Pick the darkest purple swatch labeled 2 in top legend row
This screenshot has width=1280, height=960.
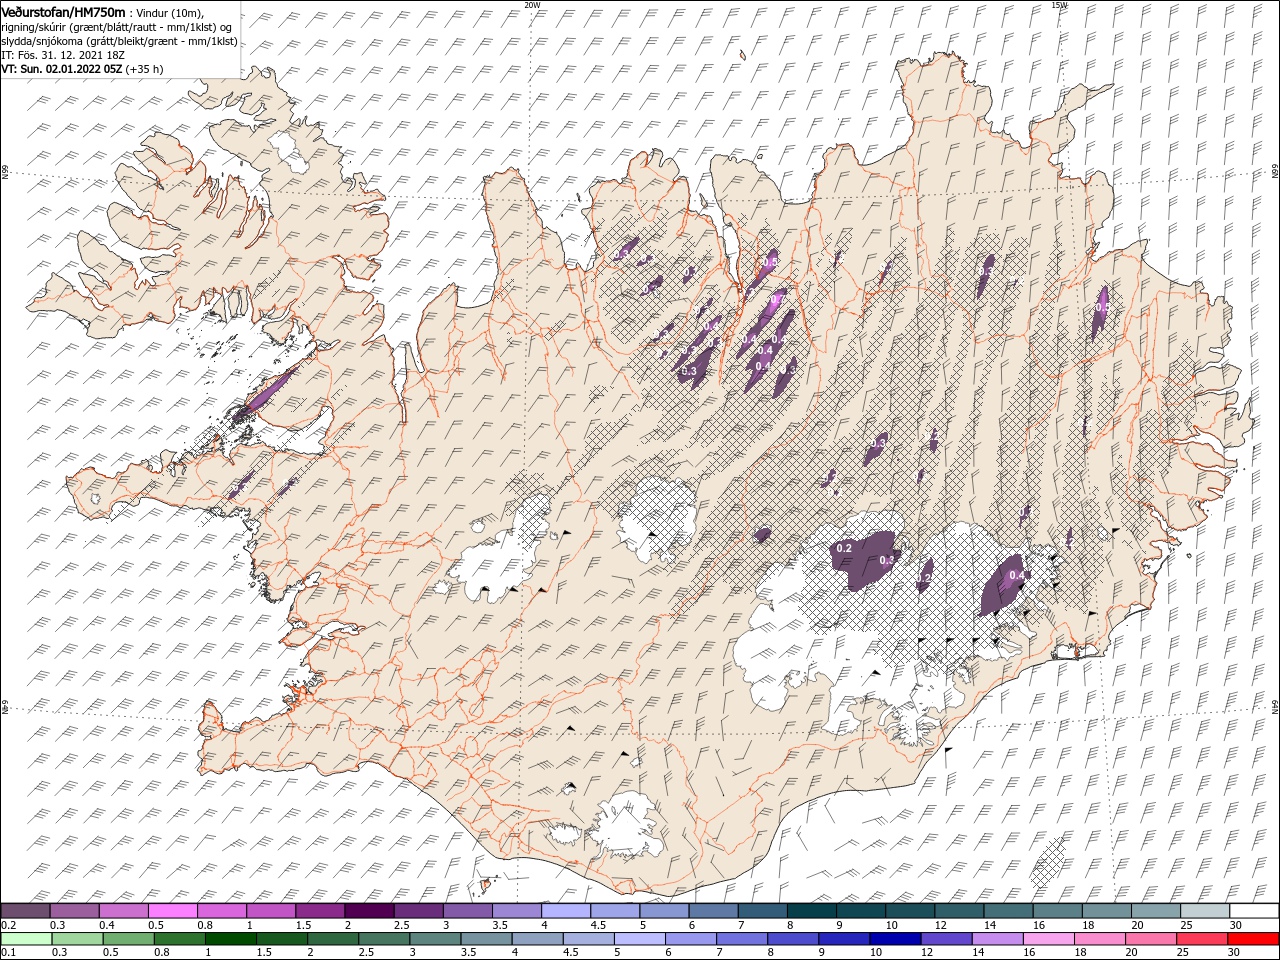coord(369,911)
